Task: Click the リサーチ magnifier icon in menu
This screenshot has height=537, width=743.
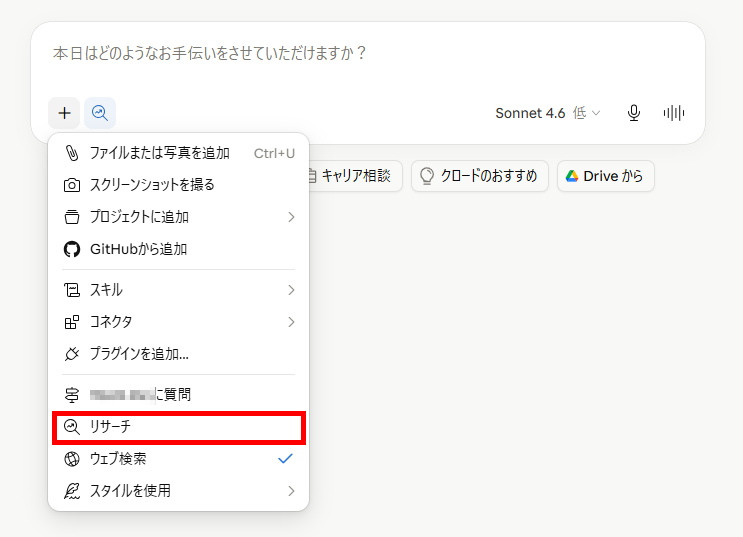Action: pyautogui.click(x=72, y=427)
